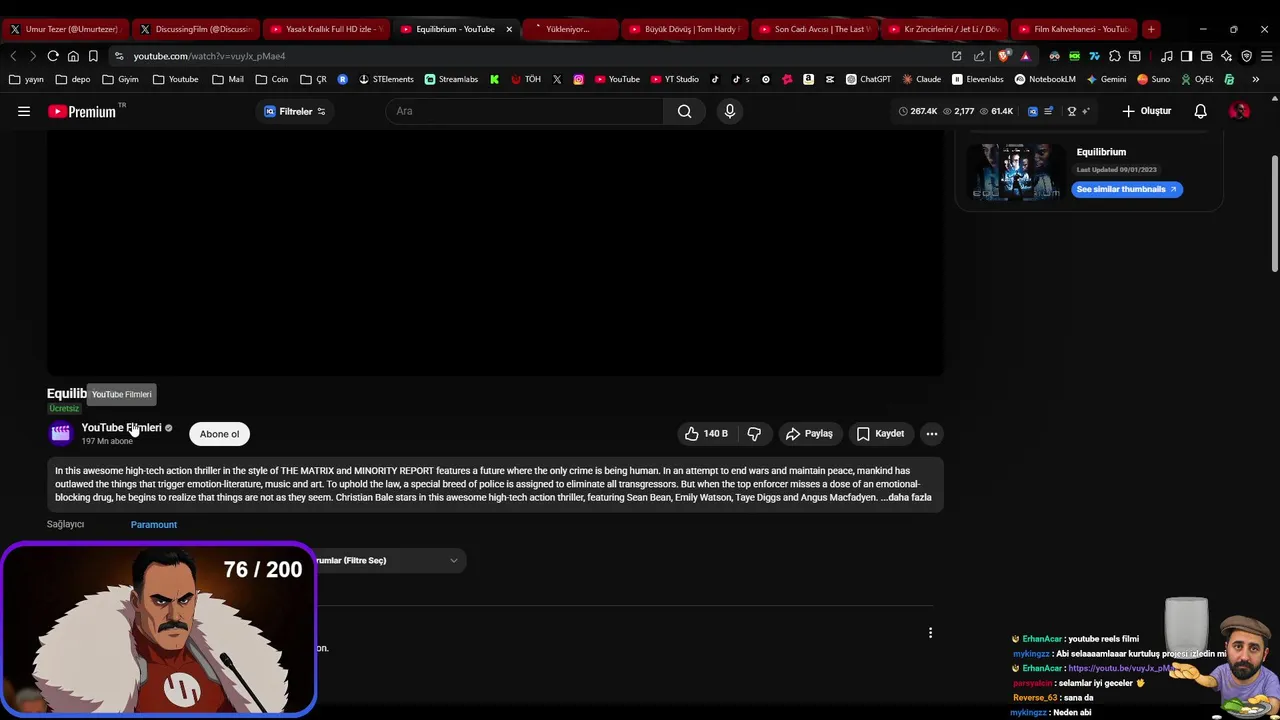1280x720 pixels.
Task: Open the Claude bookmark
Action: coord(920,79)
